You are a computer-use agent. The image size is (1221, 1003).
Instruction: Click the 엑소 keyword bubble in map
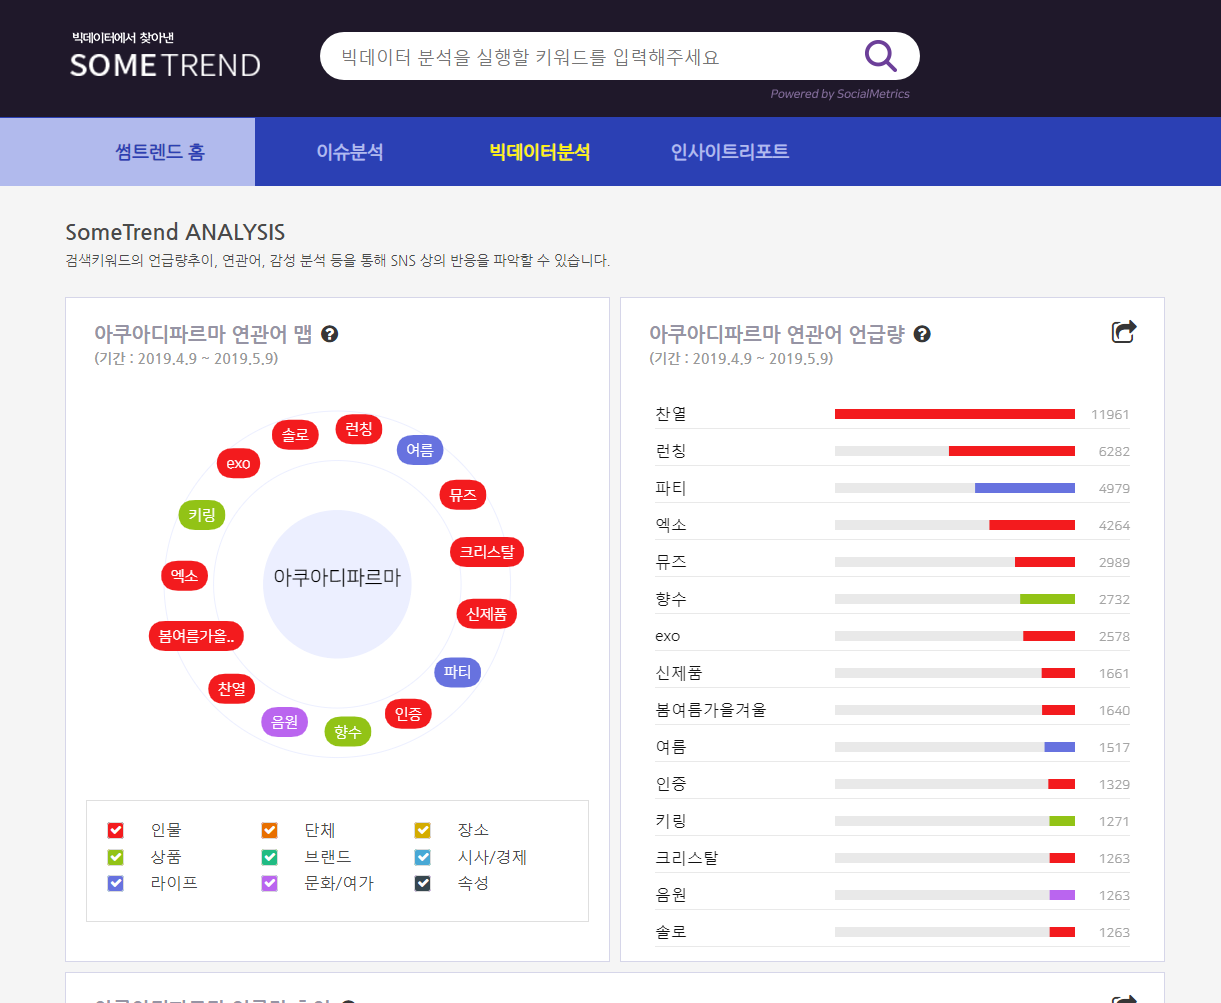[184, 575]
